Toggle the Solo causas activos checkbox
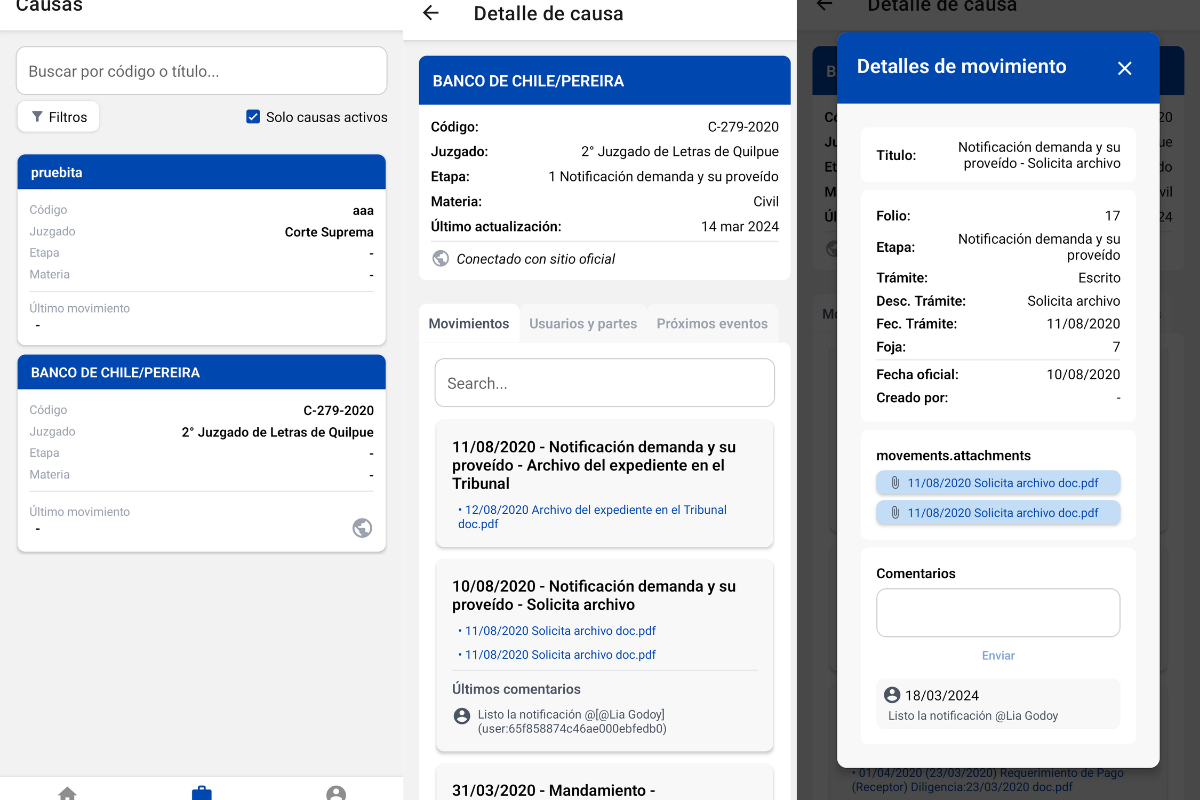1200x800 pixels. click(253, 117)
